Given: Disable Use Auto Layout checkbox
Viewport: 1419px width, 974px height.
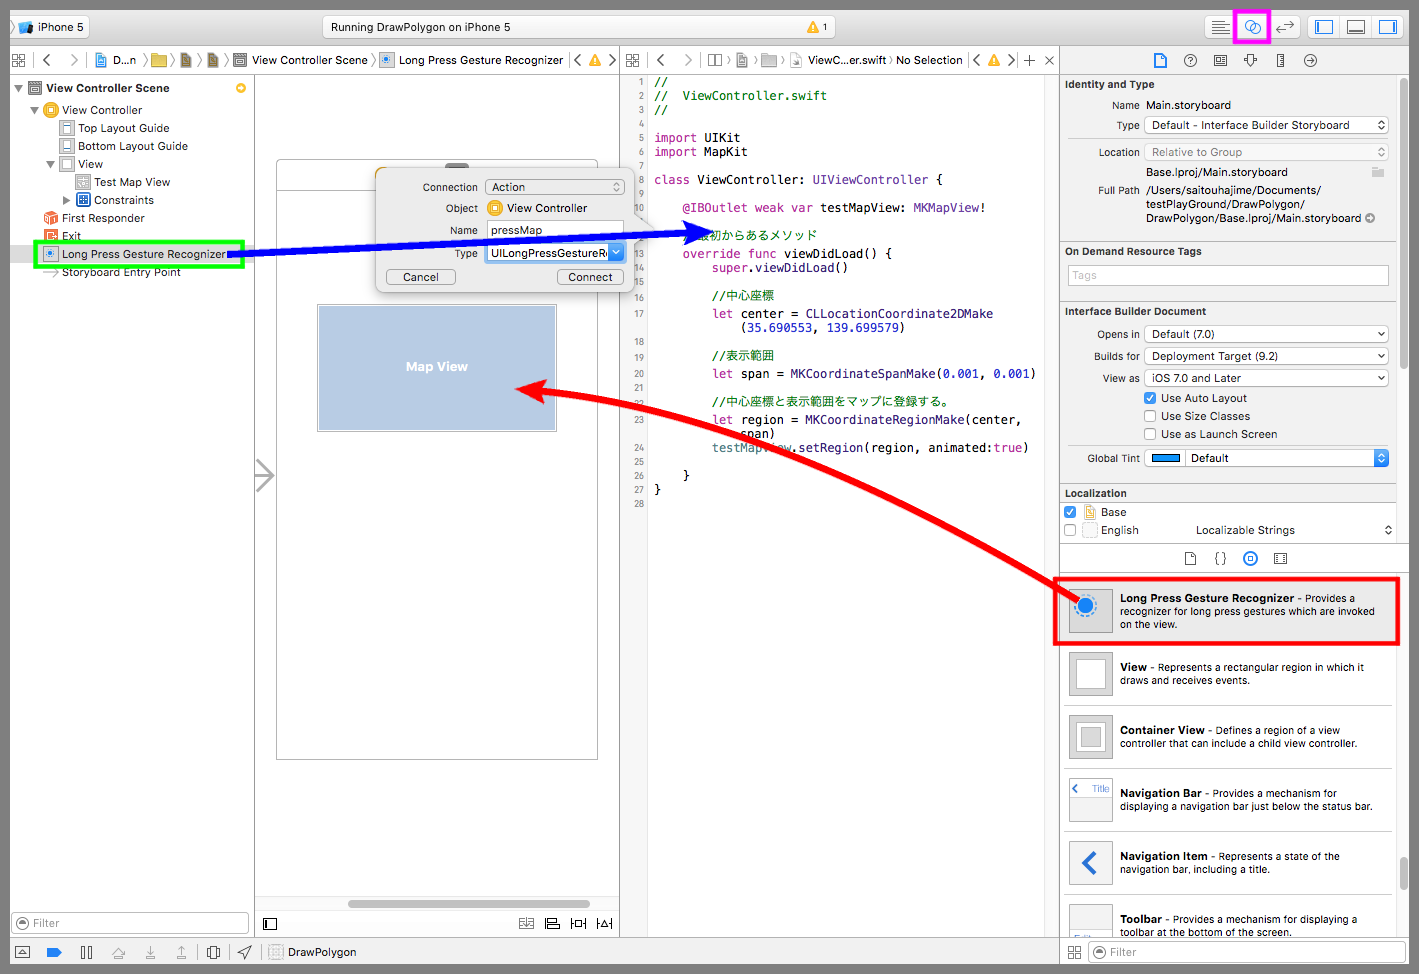Looking at the screenshot, I should click(x=1150, y=398).
